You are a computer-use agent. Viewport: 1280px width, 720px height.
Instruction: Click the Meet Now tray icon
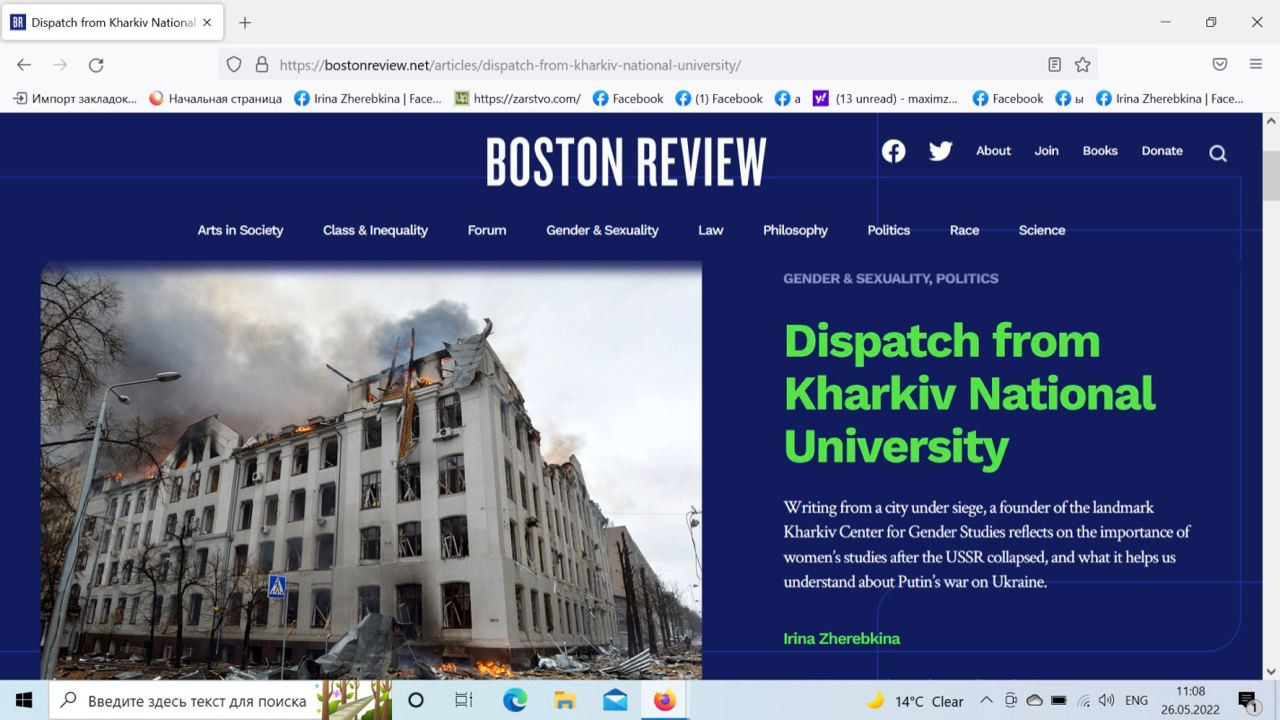click(x=1011, y=701)
